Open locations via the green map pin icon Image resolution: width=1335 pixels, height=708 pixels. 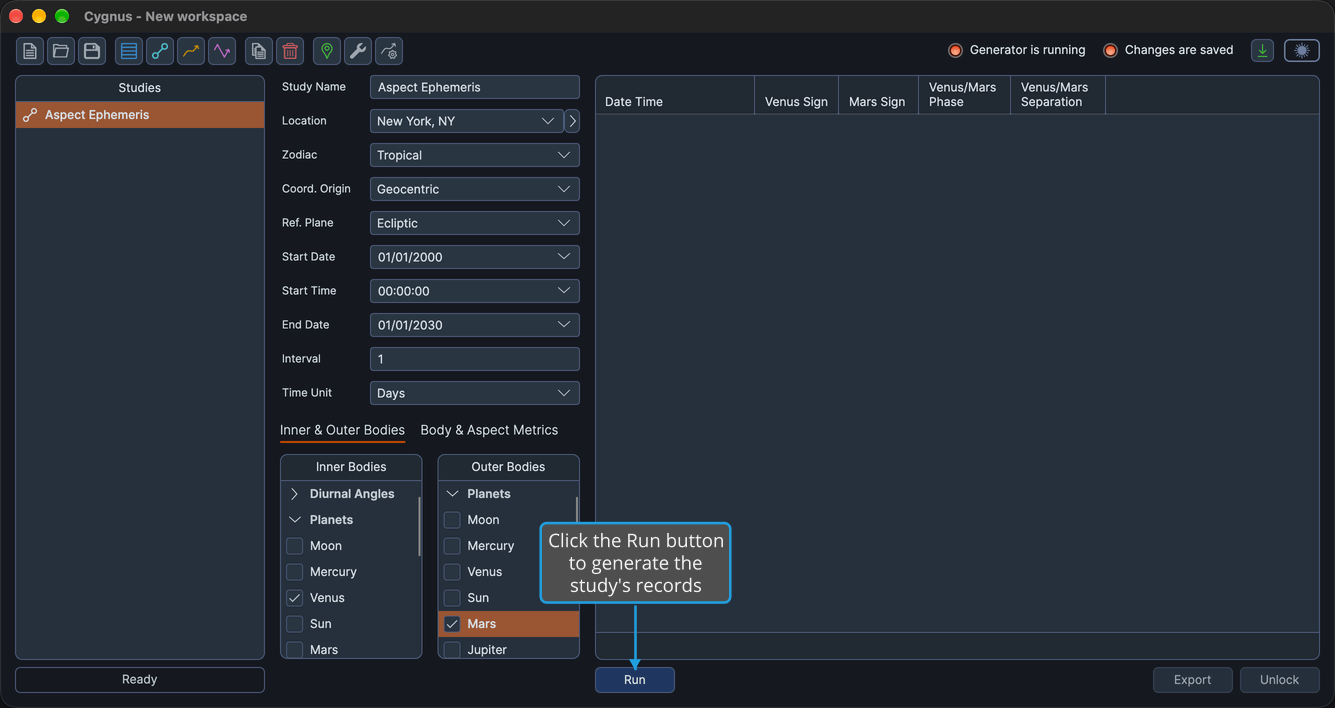tap(327, 51)
